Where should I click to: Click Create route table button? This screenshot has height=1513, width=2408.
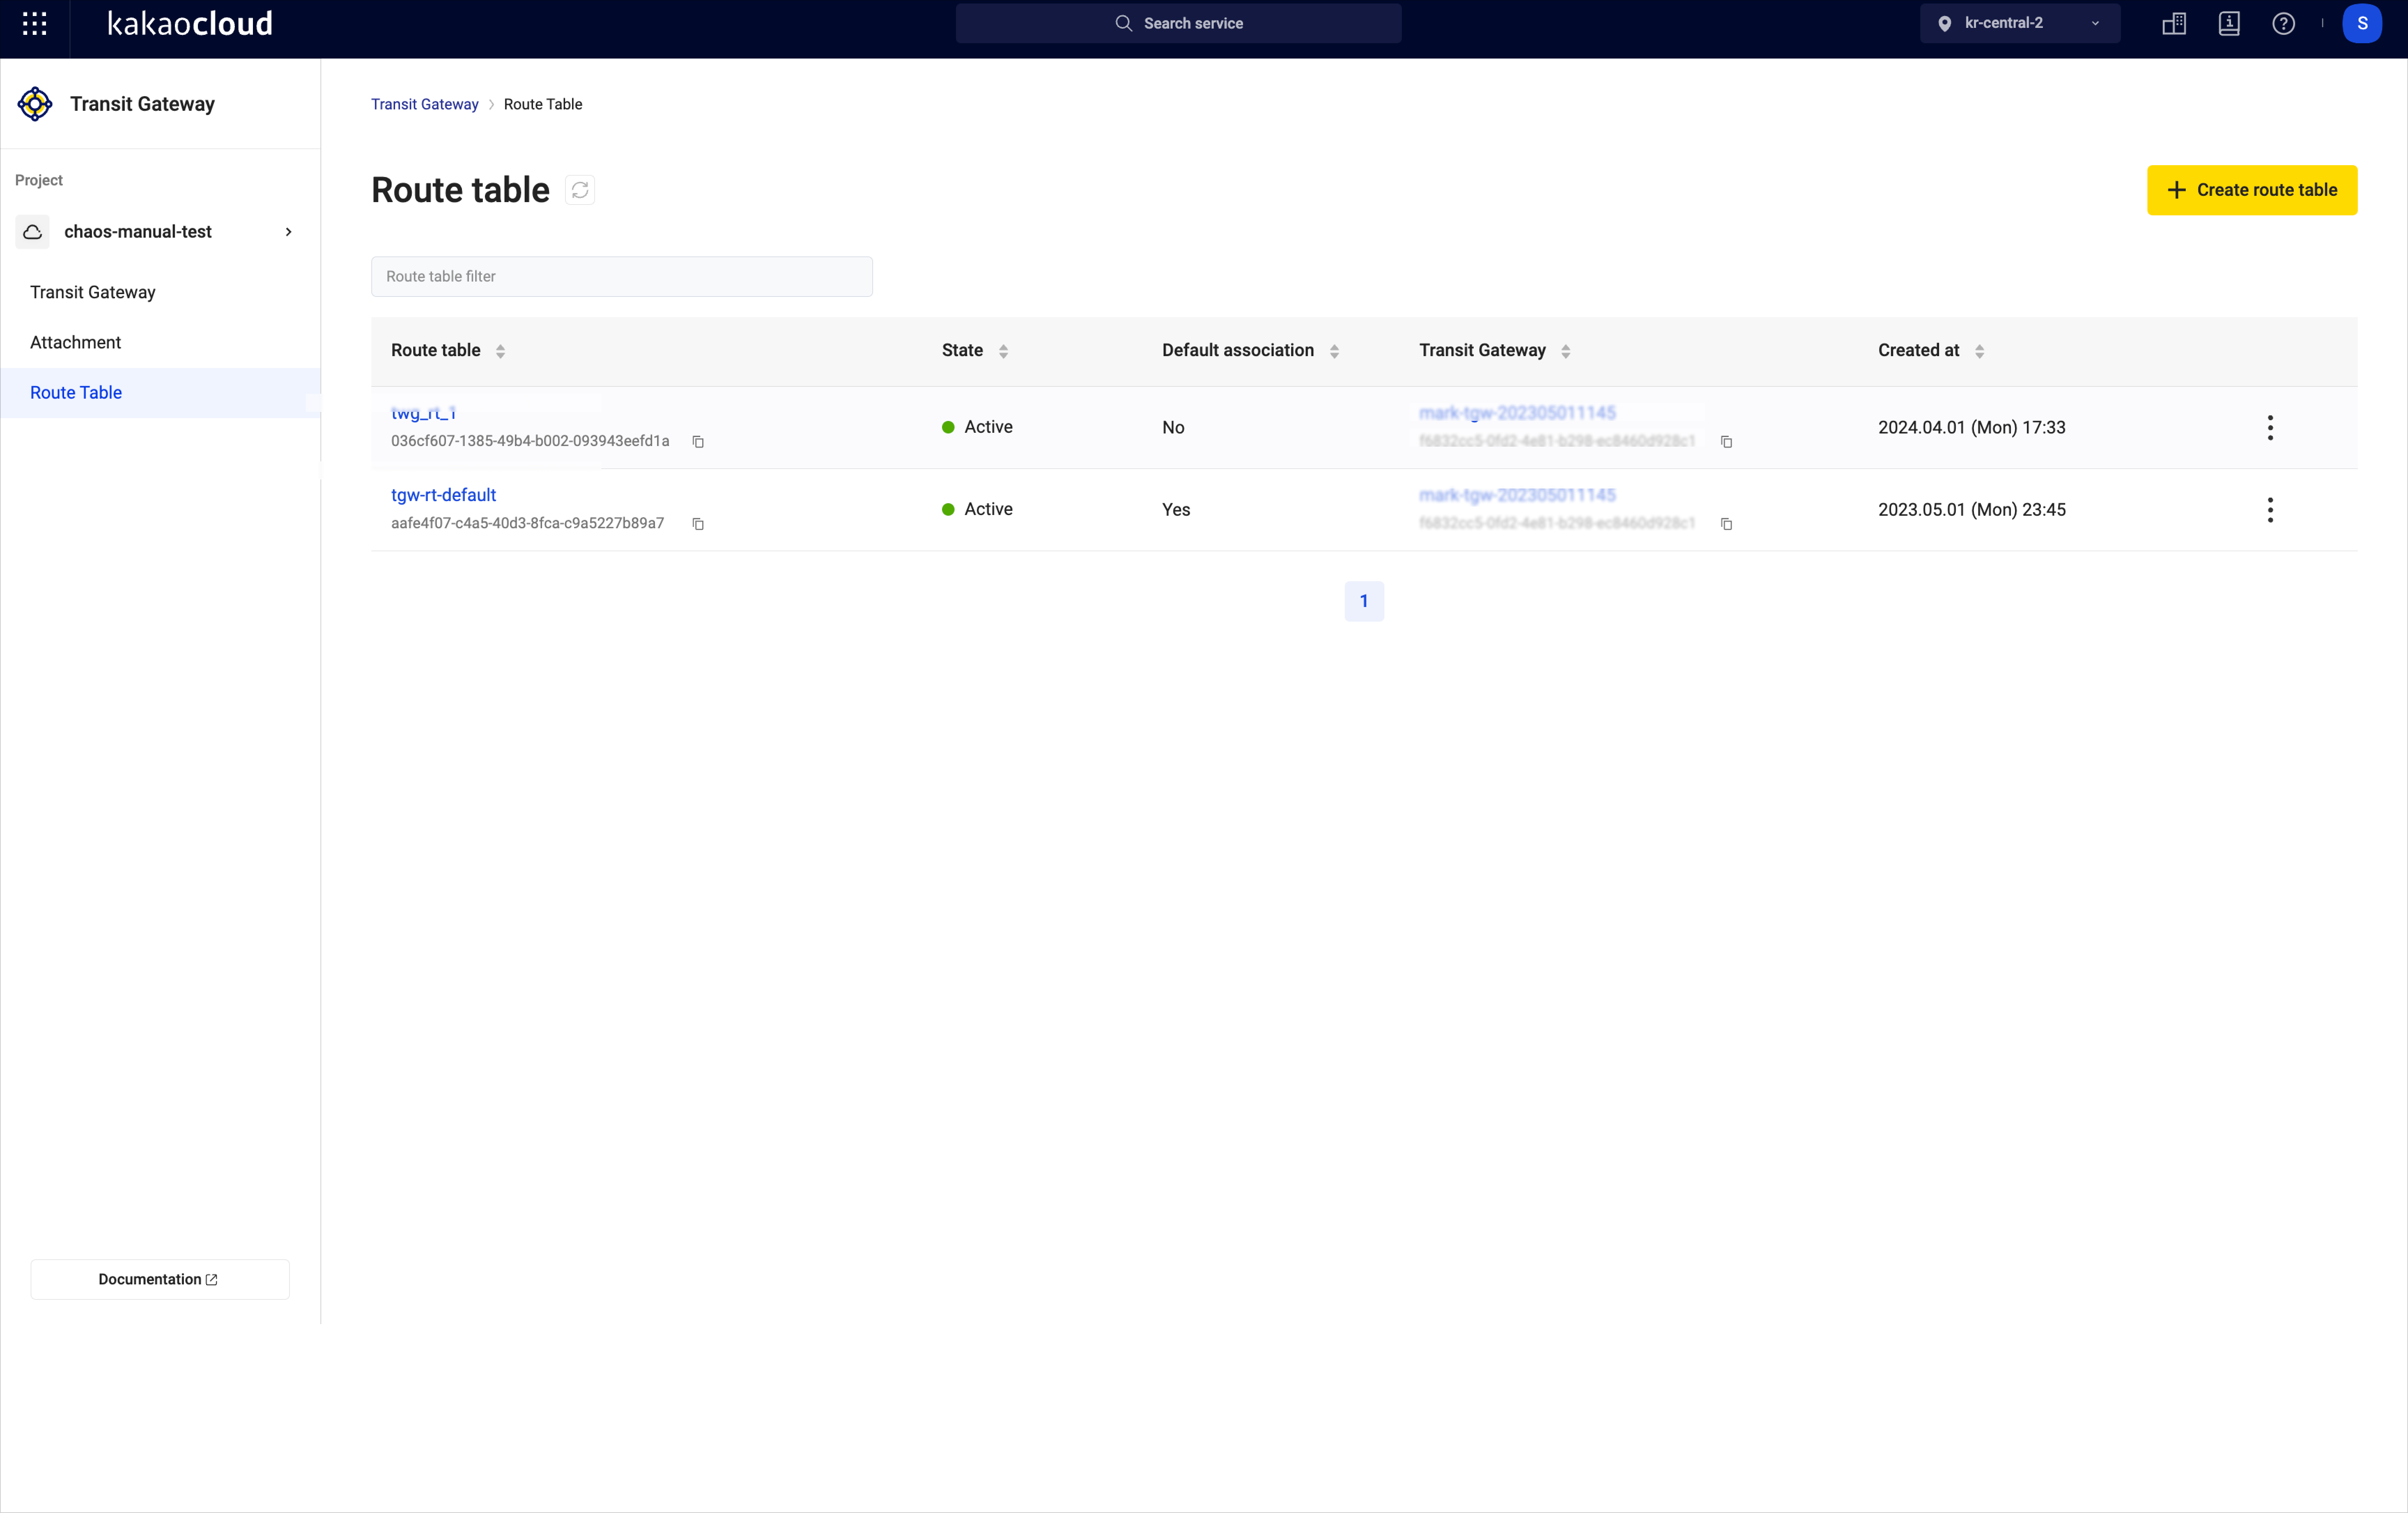2252,190
